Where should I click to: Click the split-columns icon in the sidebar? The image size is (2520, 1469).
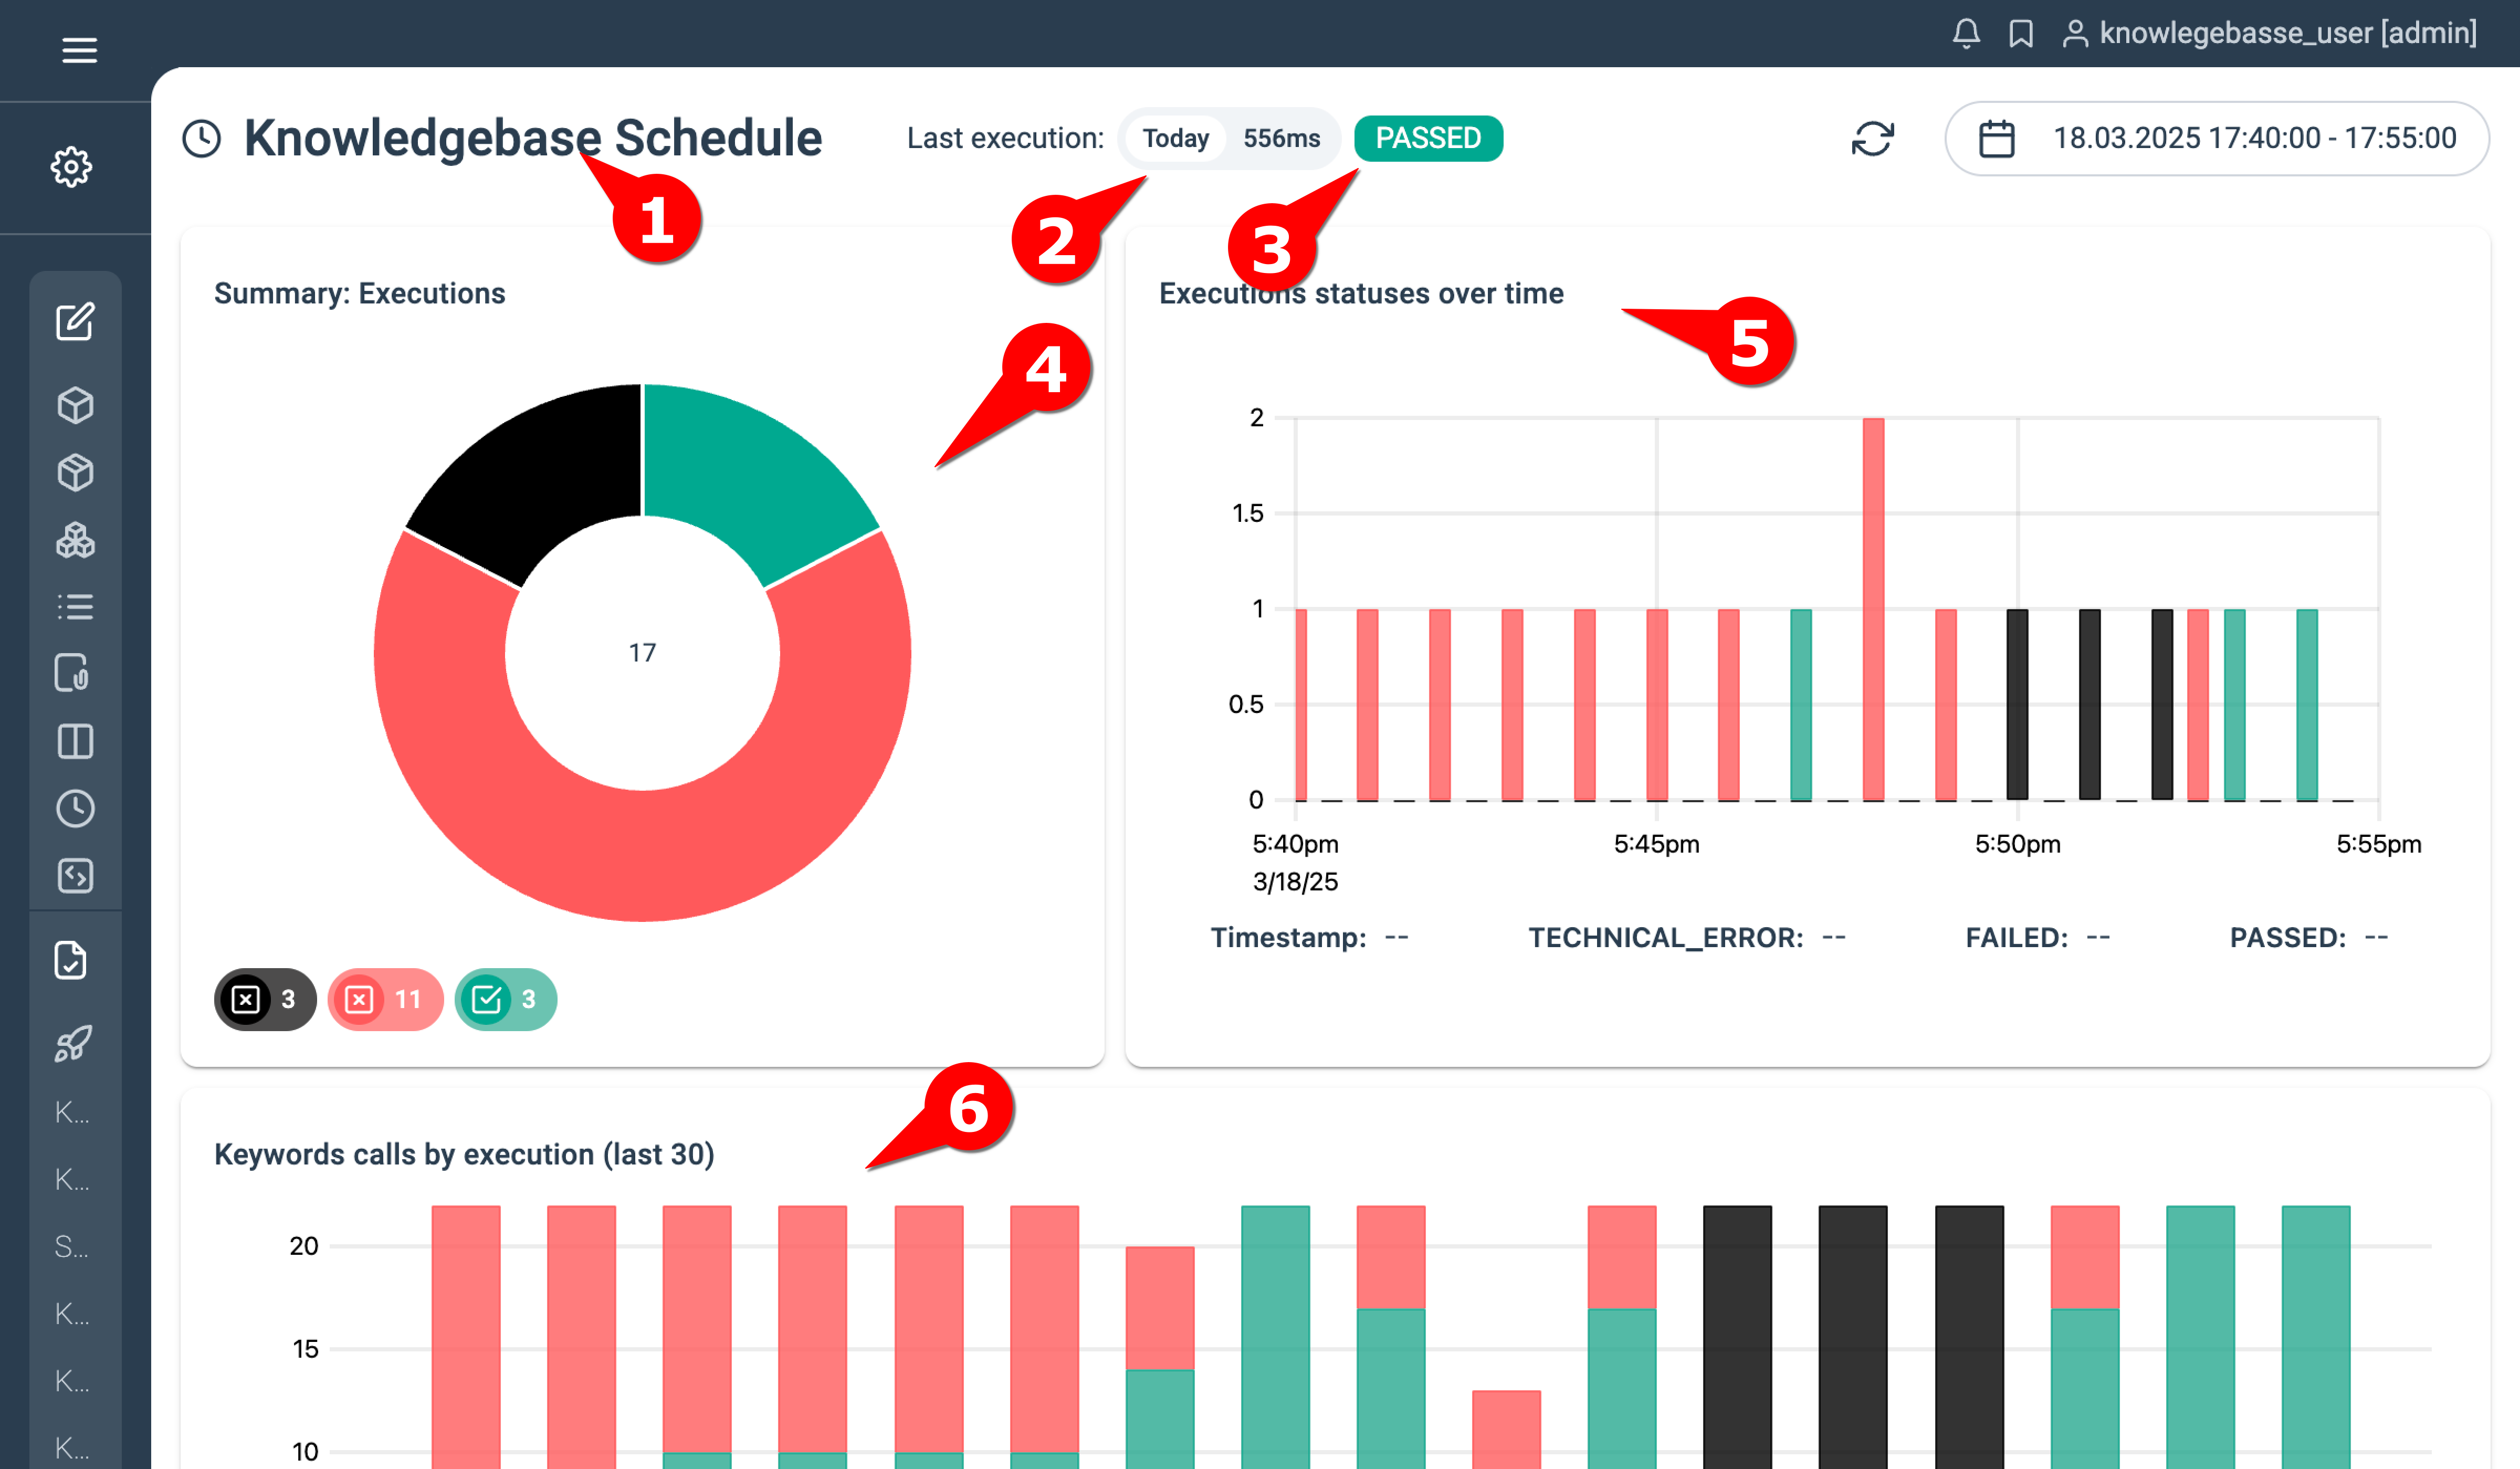(x=77, y=741)
